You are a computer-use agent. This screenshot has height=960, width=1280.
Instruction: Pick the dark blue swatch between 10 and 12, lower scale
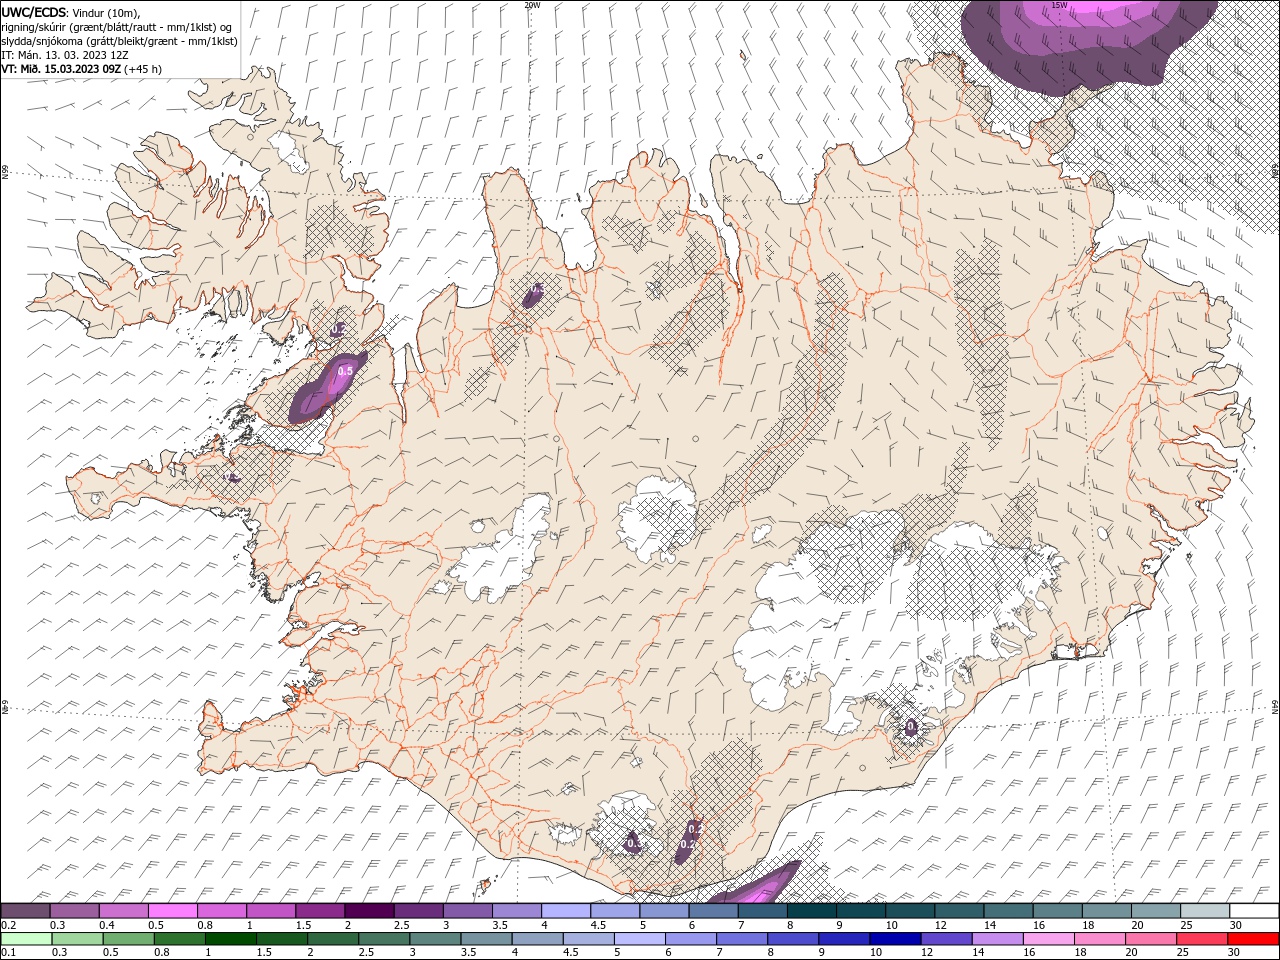[x=895, y=939]
